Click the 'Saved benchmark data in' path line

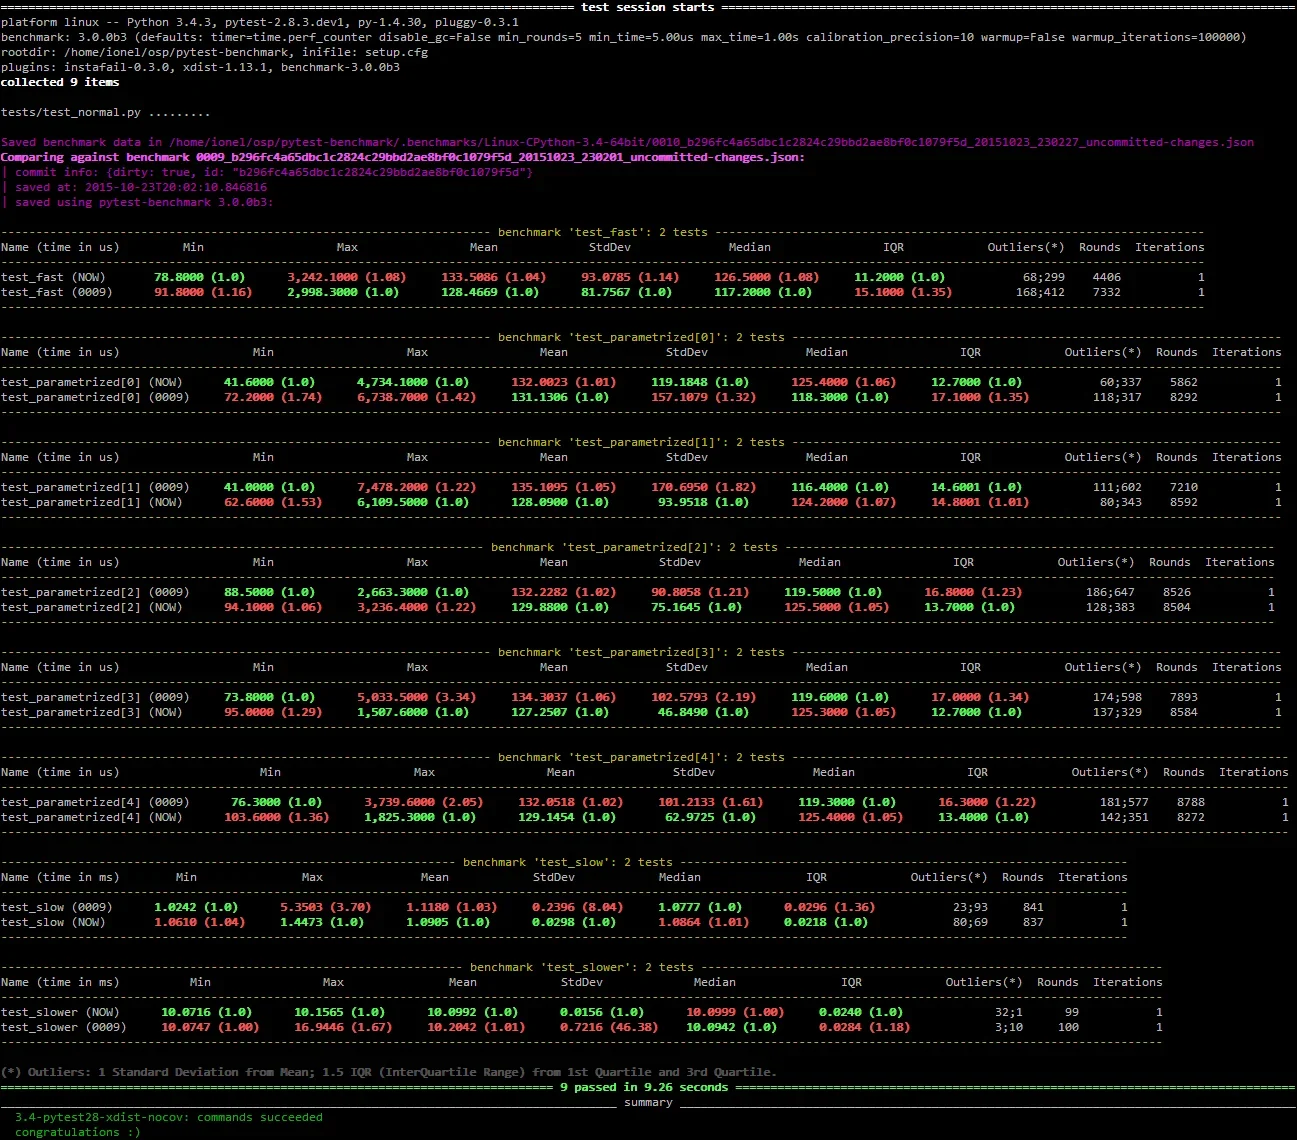point(627,142)
